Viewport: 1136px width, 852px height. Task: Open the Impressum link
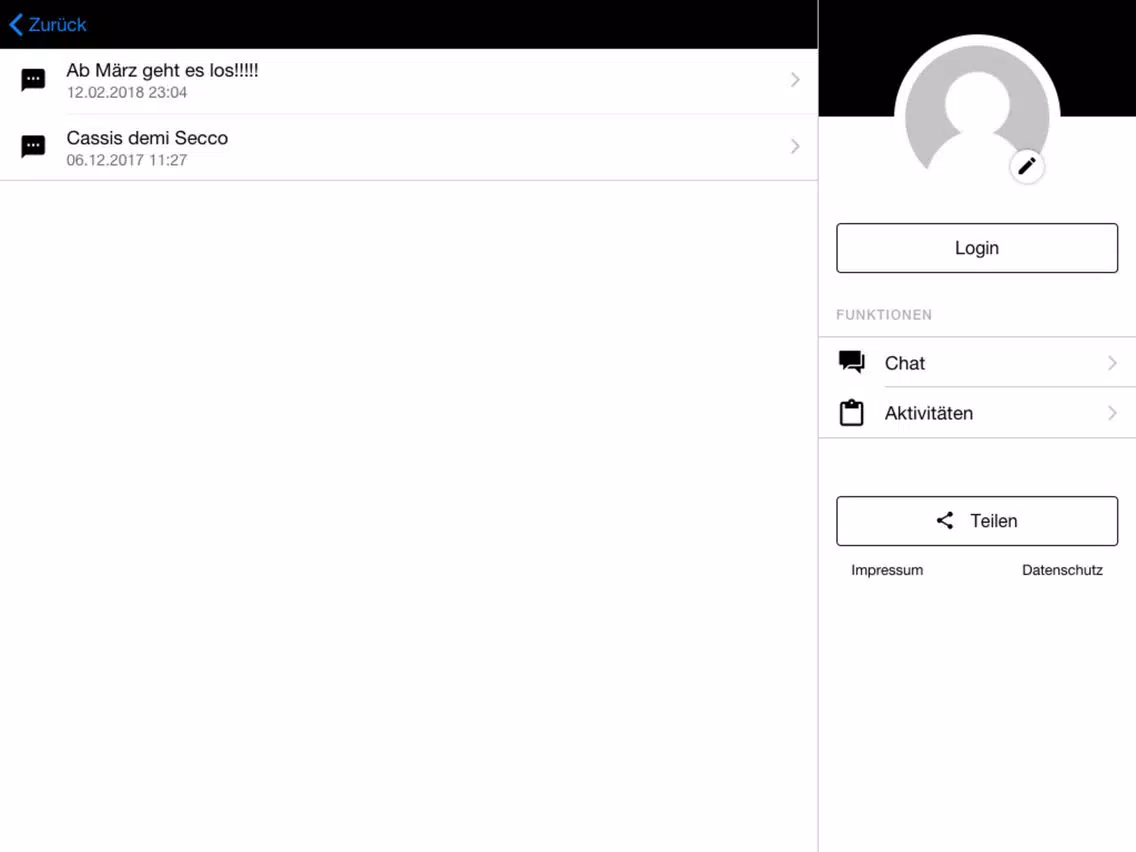tap(887, 570)
